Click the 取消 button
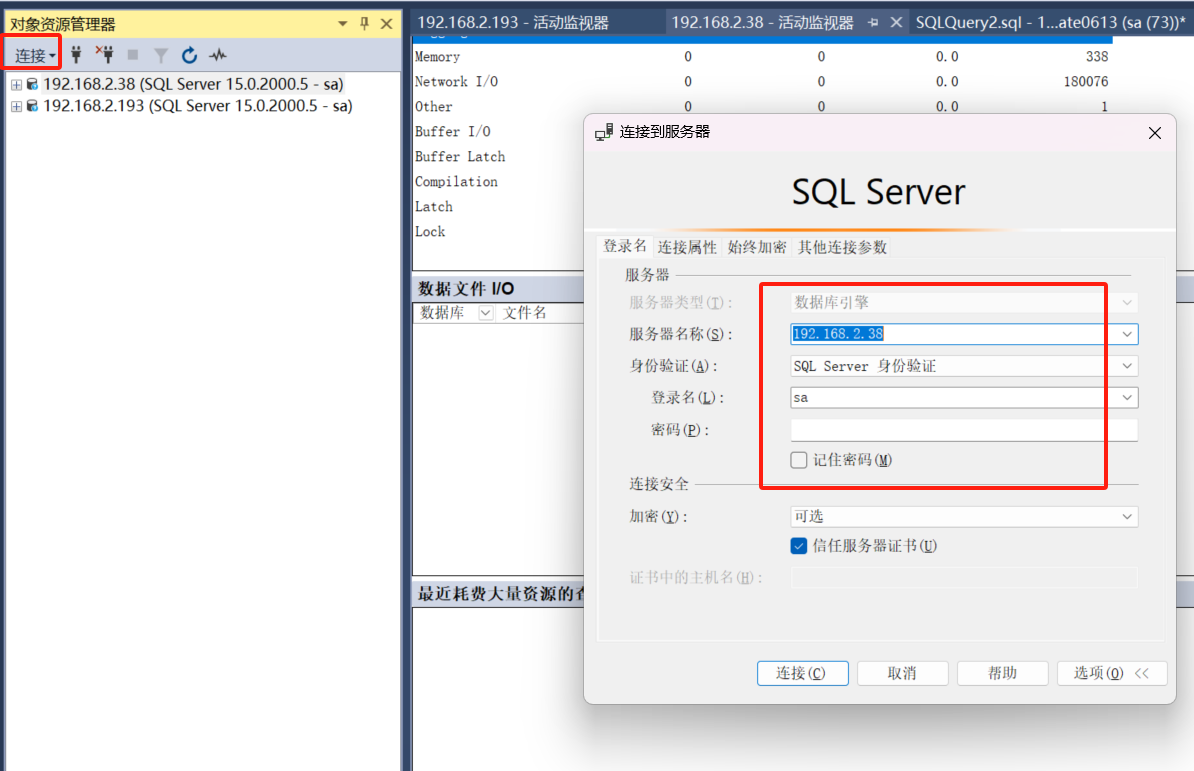1194x771 pixels. [x=902, y=673]
